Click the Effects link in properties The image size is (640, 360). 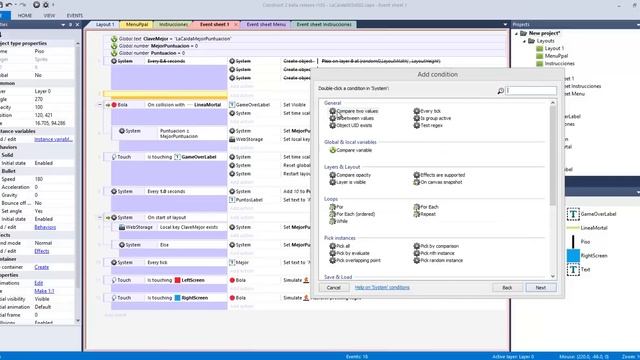(x=42, y=251)
